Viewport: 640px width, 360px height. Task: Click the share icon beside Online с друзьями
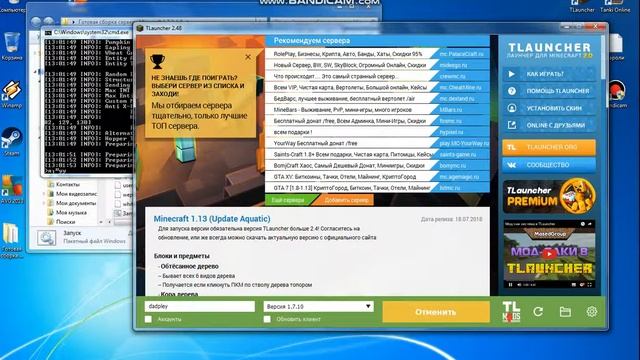pyautogui.click(x=511, y=125)
